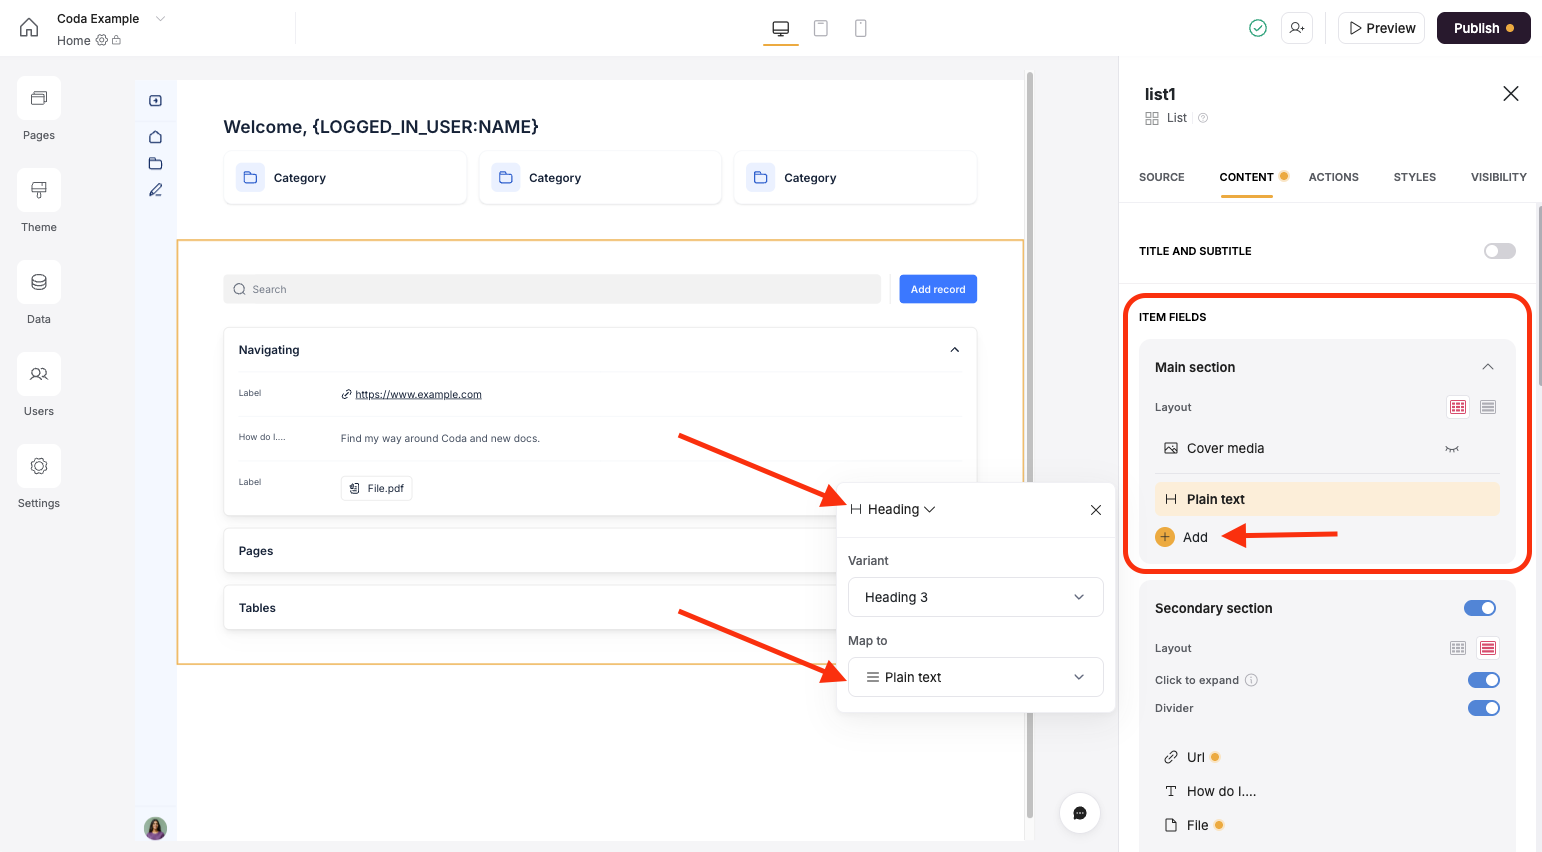Select grid layout for Secondary section

pos(1458,648)
